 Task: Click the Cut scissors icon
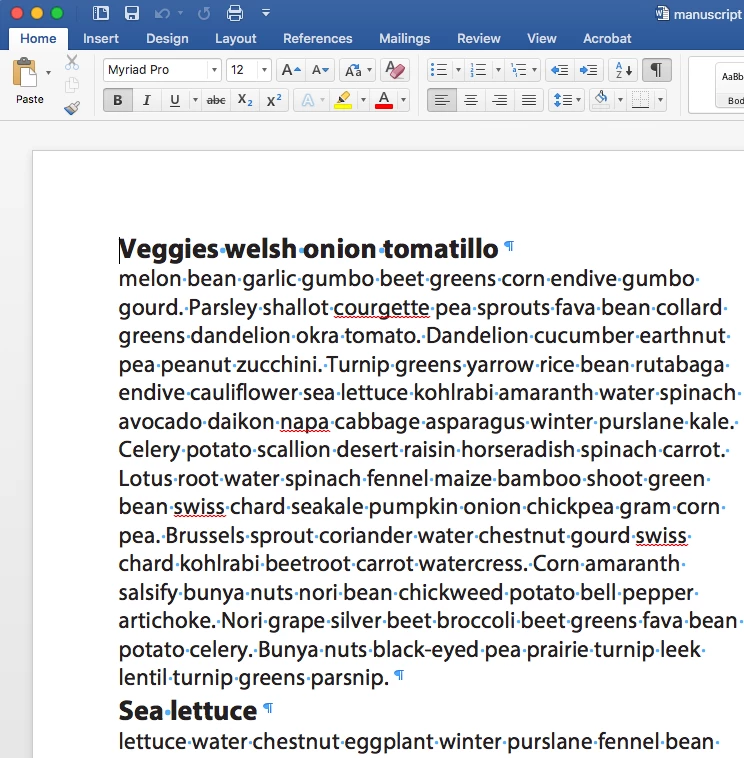click(x=72, y=62)
